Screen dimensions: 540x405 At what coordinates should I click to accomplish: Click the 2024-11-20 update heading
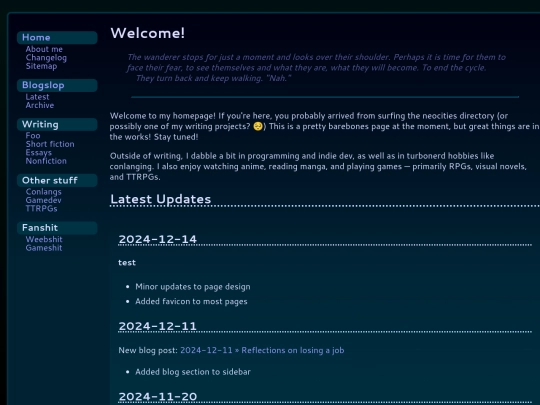[158, 396]
